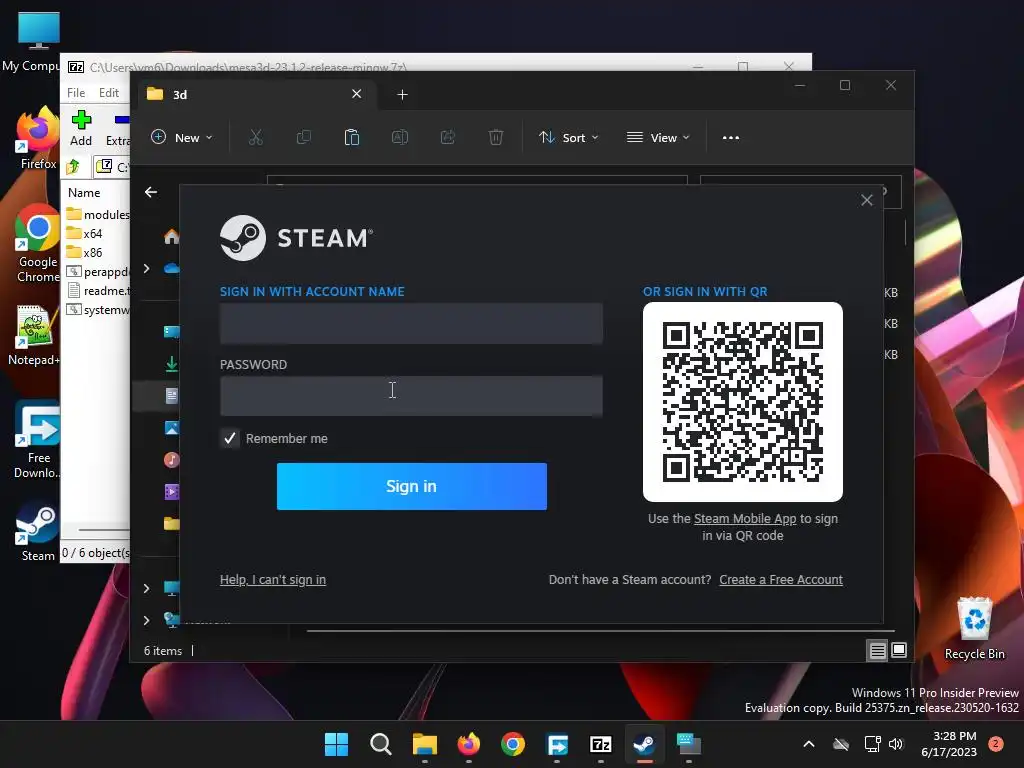This screenshot has height=768, width=1024.
Task: Expand the OneDrive node in sidebar
Action: pos(146,268)
